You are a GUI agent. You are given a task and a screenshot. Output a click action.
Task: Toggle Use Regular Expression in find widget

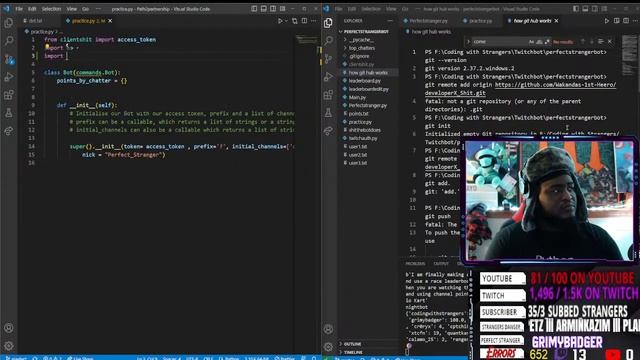547,42
